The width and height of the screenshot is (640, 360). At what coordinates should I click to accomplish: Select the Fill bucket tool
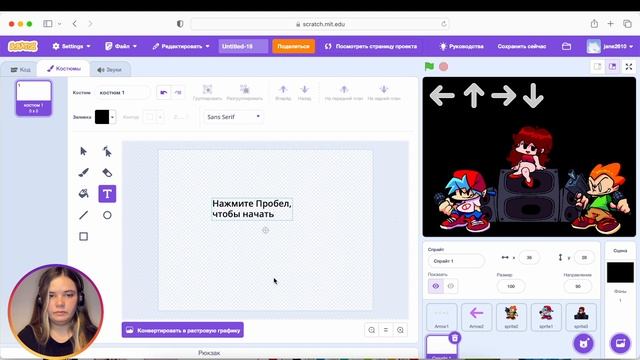click(83, 194)
